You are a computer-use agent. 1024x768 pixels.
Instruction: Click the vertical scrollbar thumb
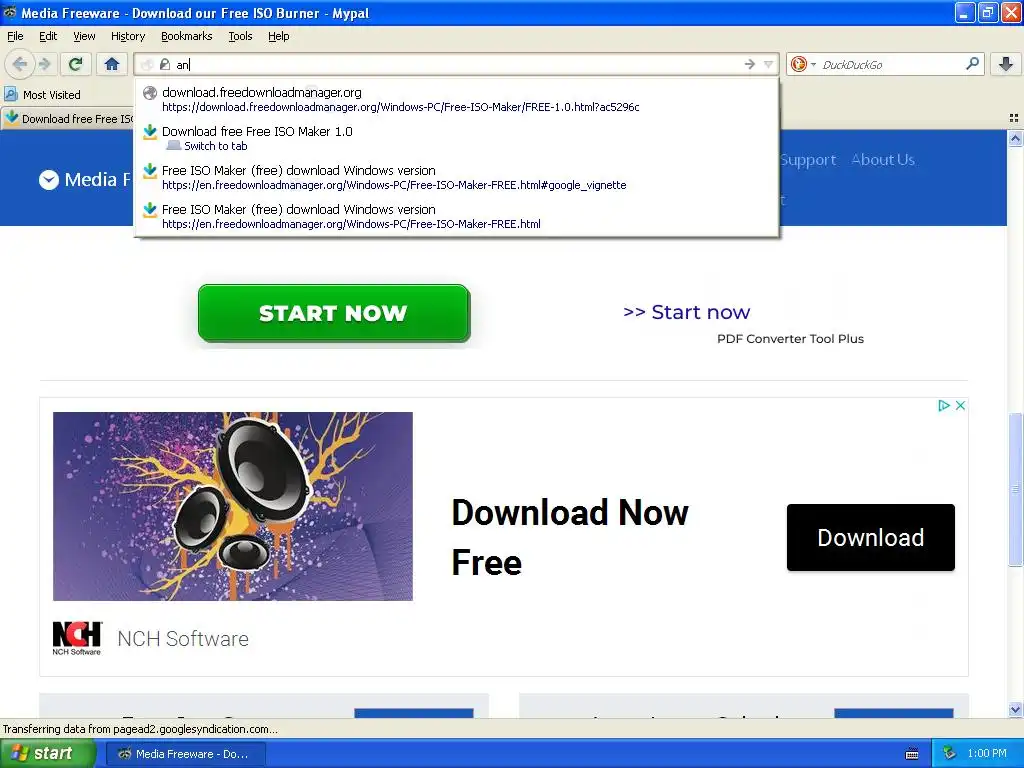point(1015,489)
